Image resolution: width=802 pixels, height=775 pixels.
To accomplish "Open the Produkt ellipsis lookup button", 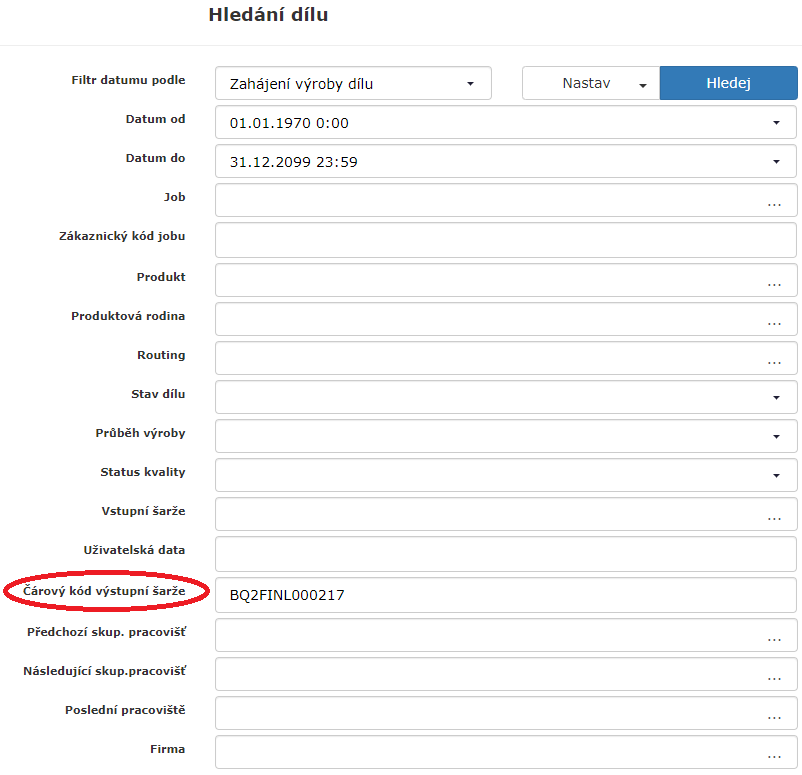I will coord(774,282).
